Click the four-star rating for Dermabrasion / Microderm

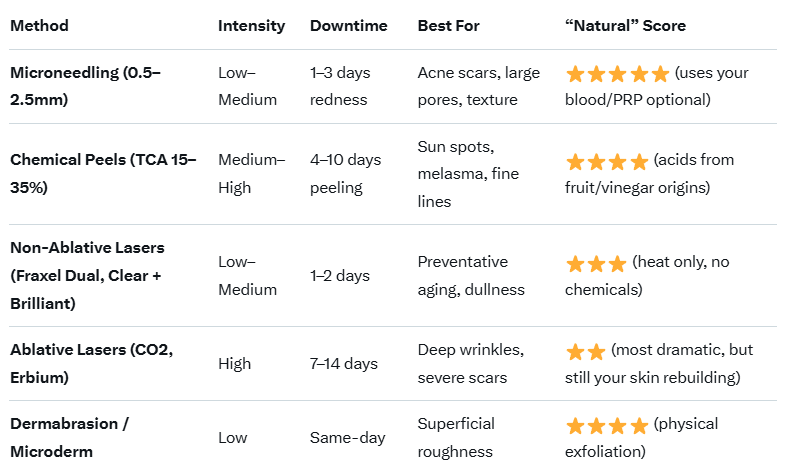[x=607, y=426]
